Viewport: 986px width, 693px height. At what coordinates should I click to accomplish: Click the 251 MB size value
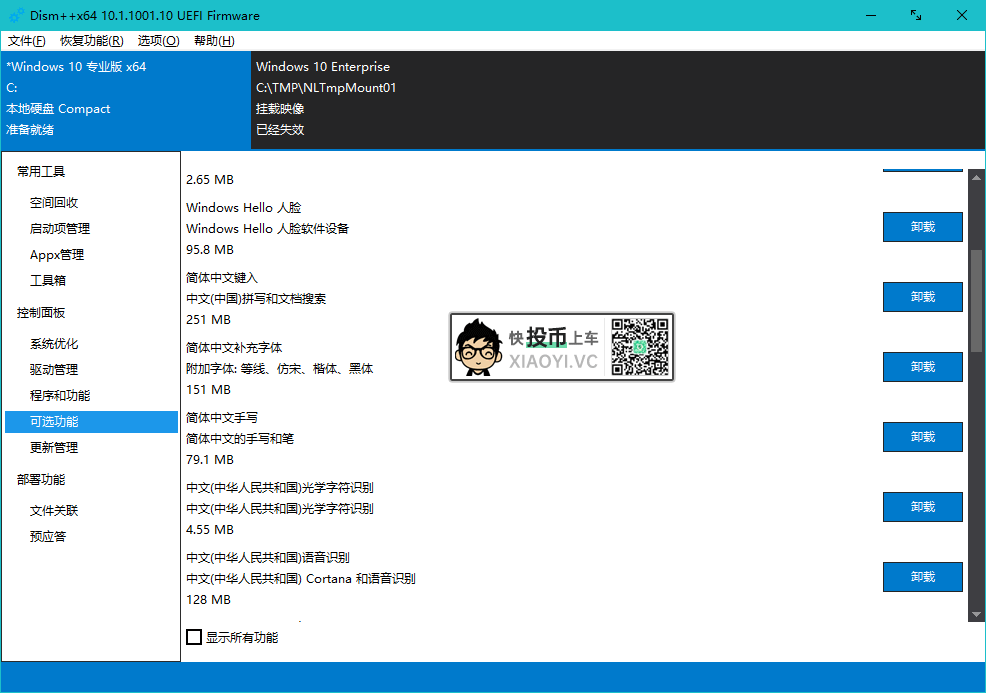pos(208,319)
